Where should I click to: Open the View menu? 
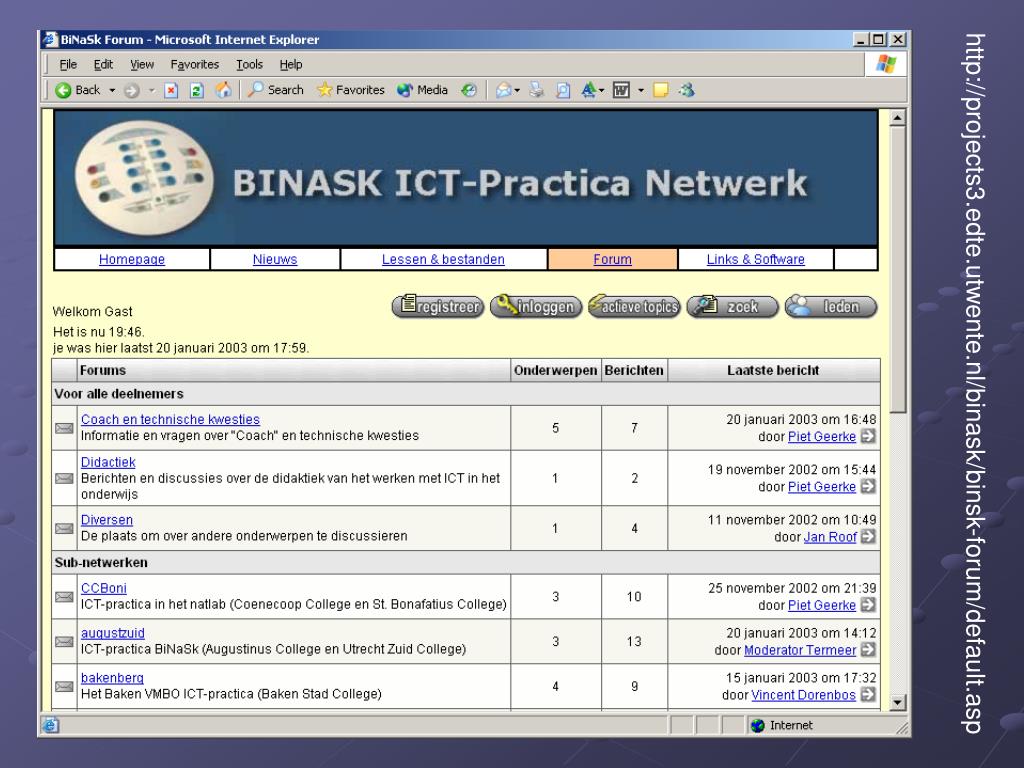[142, 65]
